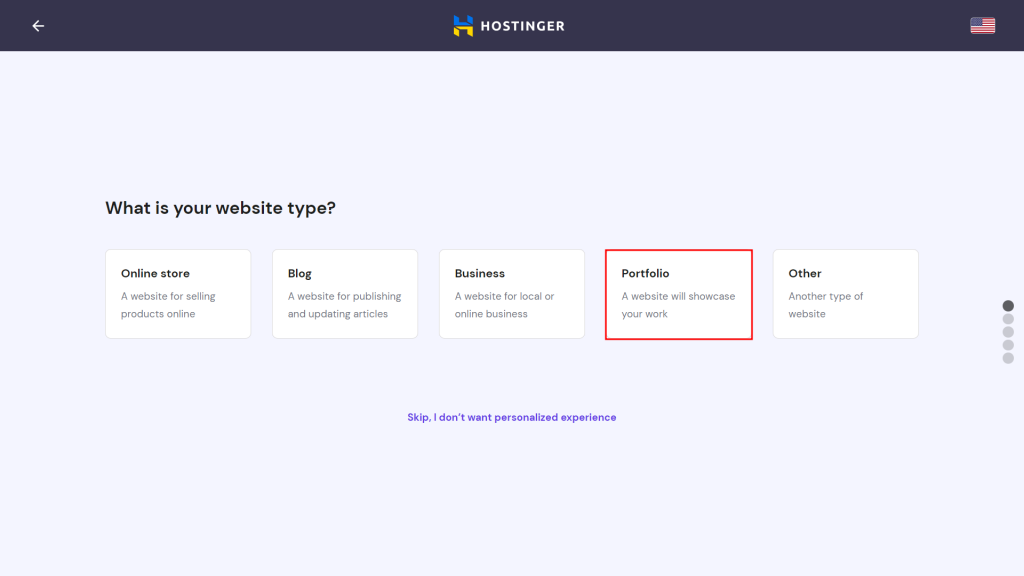Select the Other website type

[x=845, y=293]
